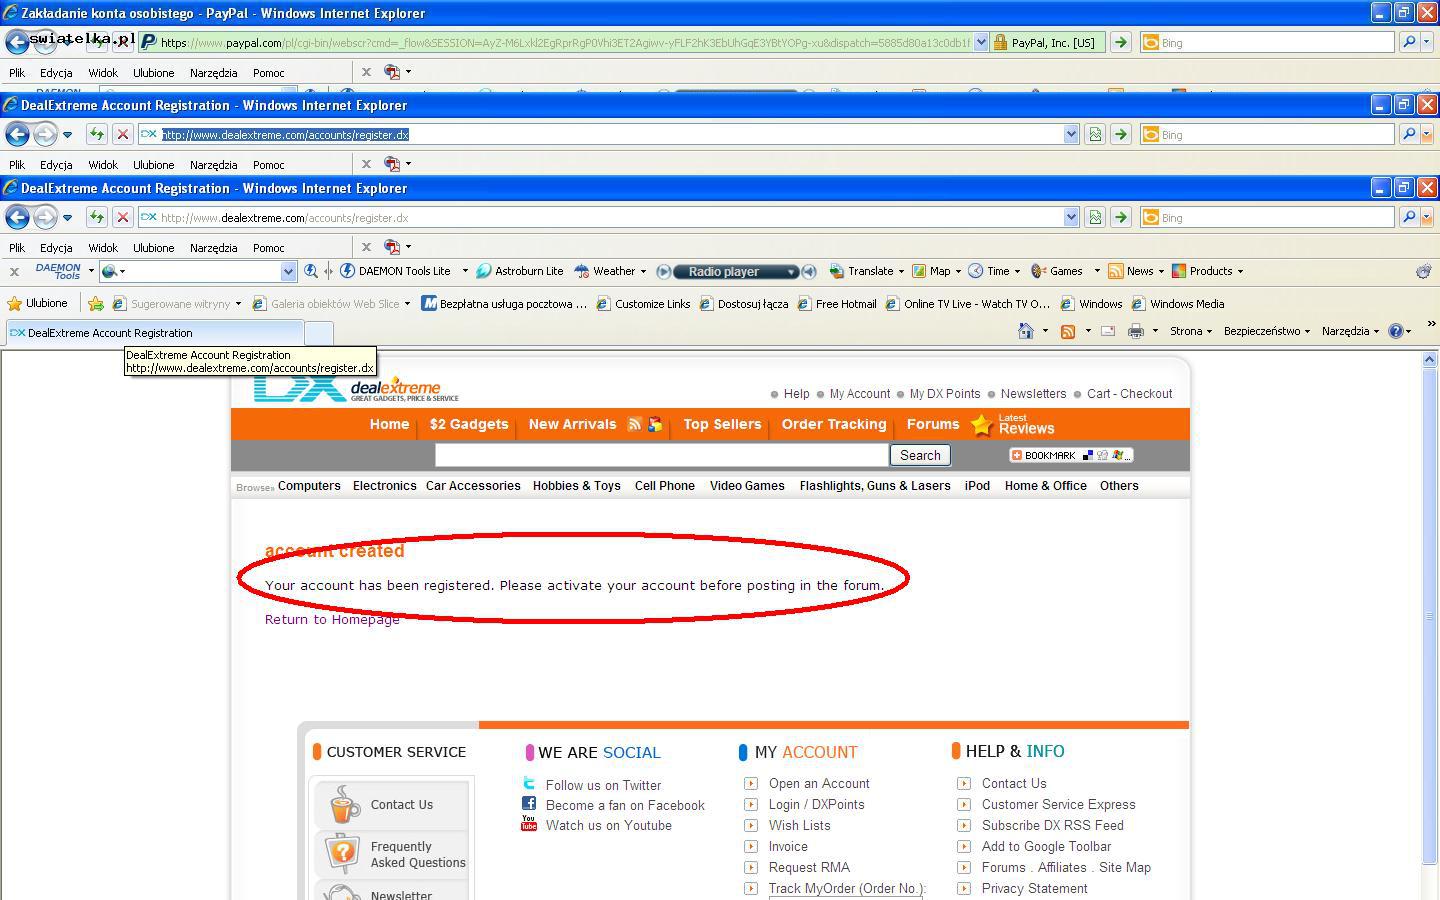Click the Latest Reviews star link
This screenshot has width=1440, height=900.
[x=1012, y=425]
